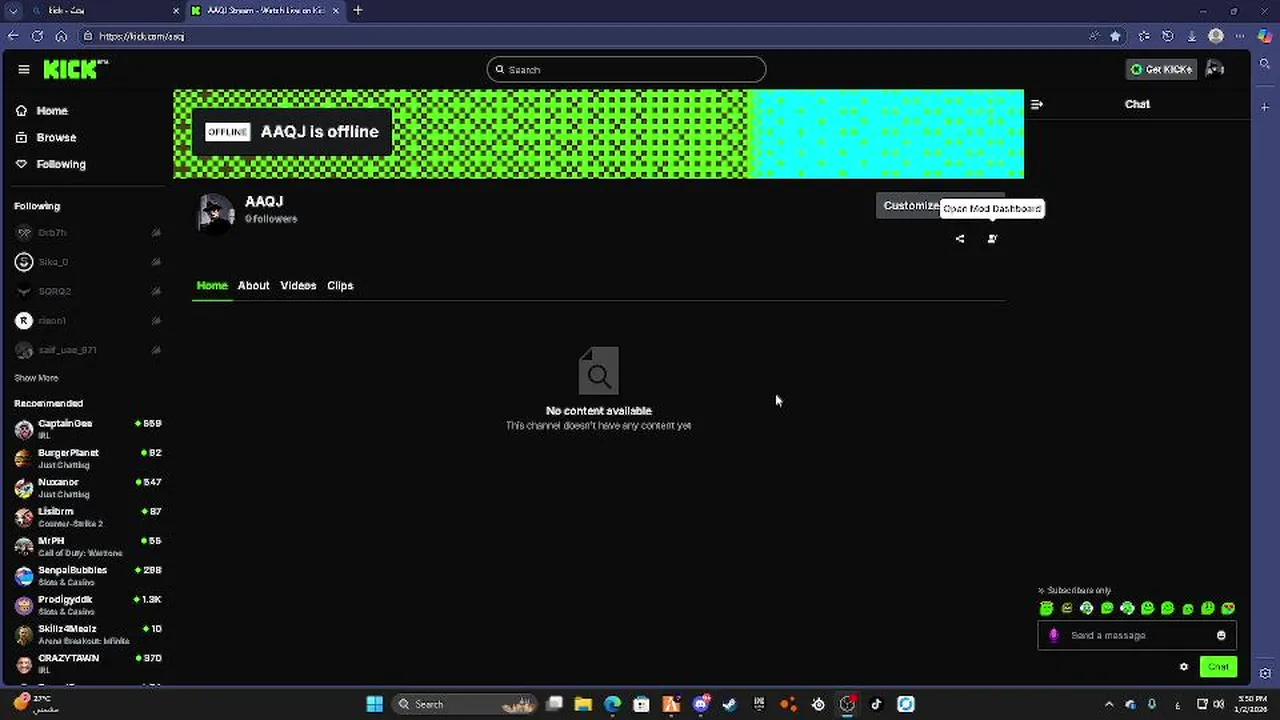1280x720 pixels.
Task: Open Microsoft Edge from the taskbar
Action: [613, 704]
